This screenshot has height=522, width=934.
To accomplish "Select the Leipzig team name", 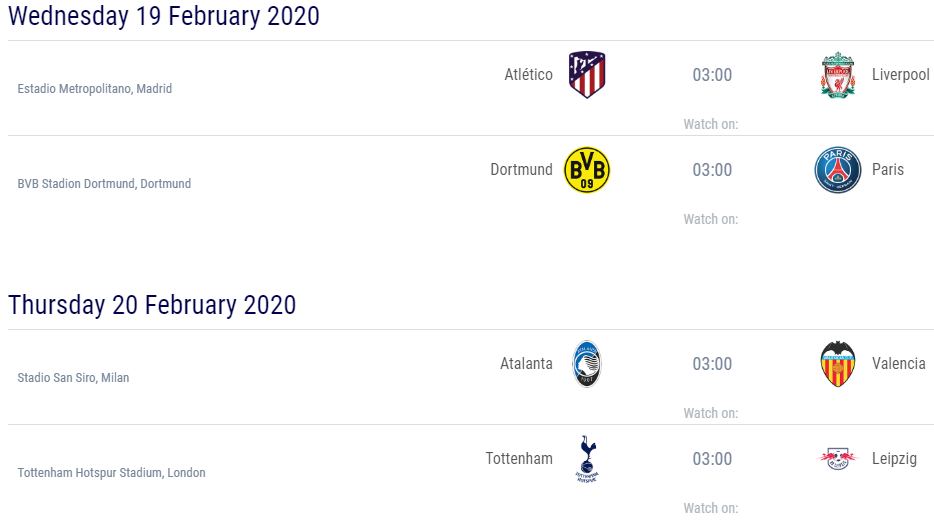I will pos(894,459).
